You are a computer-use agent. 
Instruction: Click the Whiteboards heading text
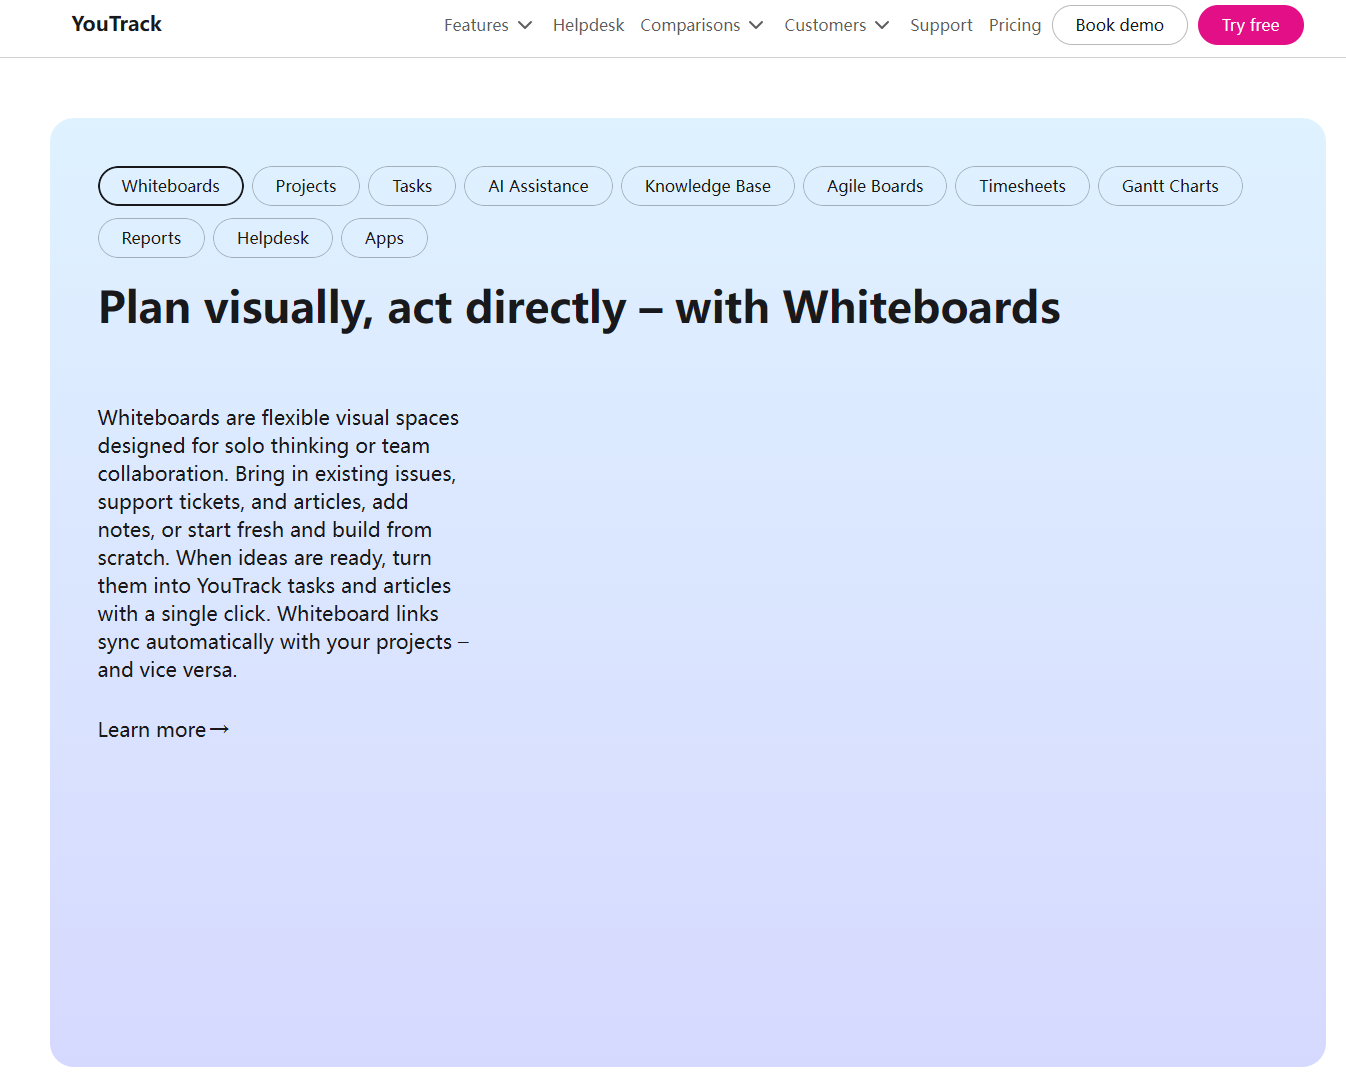[x=579, y=308]
